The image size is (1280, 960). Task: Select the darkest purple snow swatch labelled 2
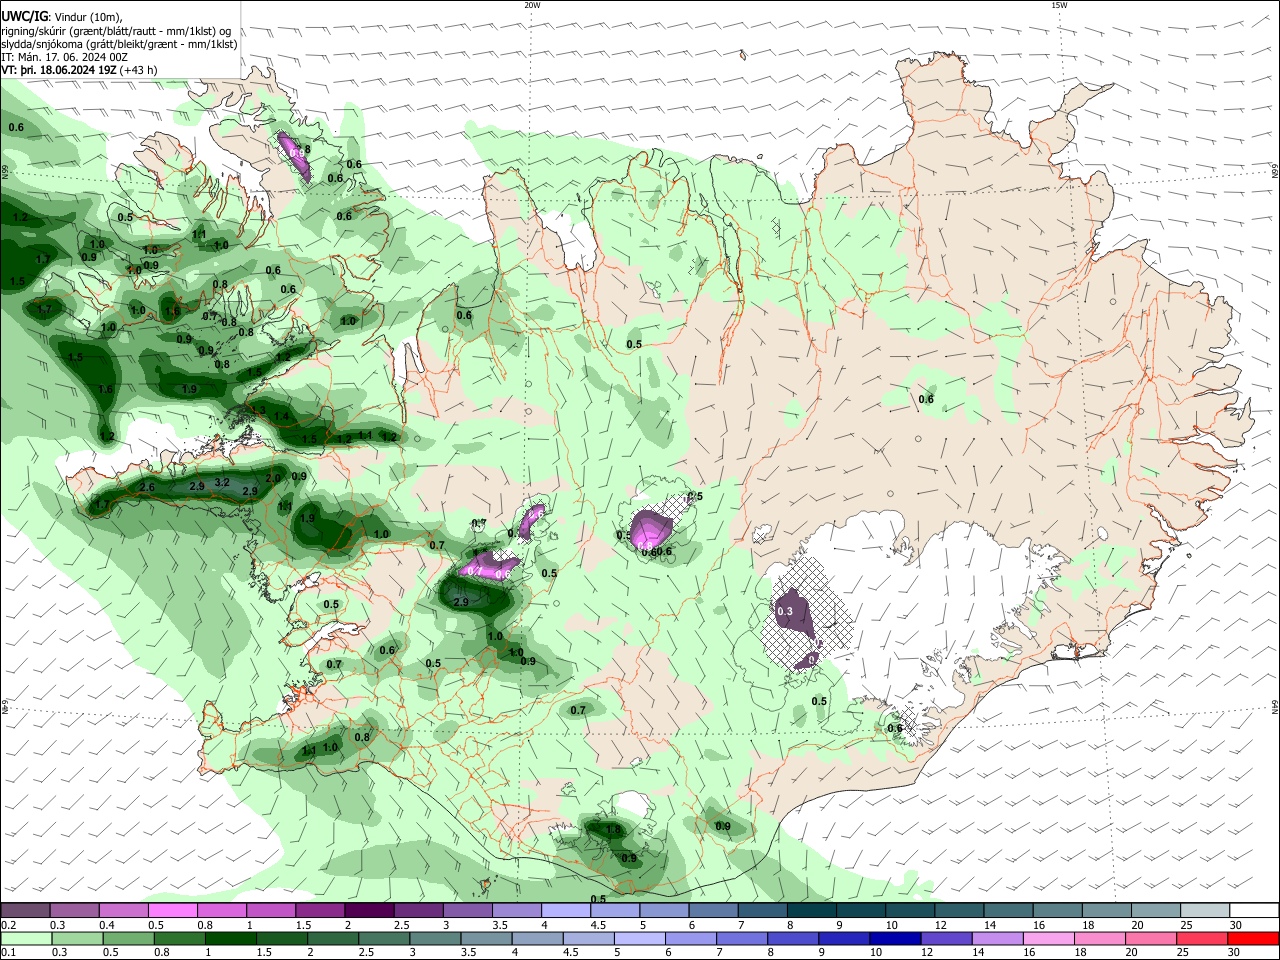(x=368, y=911)
